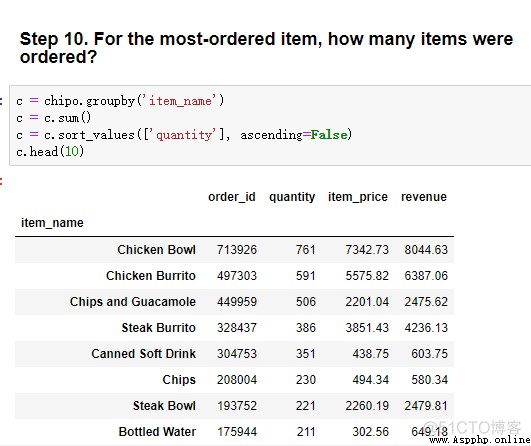Image resolution: width=531 pixels, height=446 pixels.
Task: Click the c.head(10) code line
Action: [50, 151]
